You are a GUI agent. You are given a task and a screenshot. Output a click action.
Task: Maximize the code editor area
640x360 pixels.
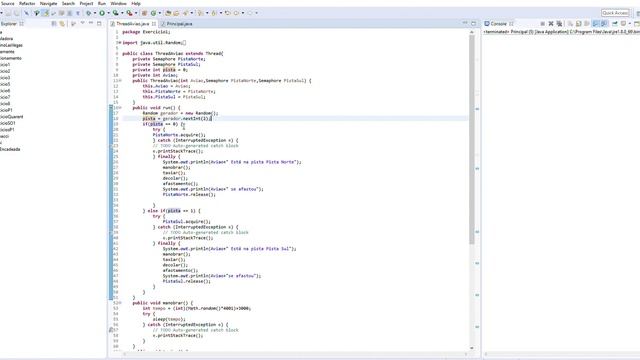point(473,24)
